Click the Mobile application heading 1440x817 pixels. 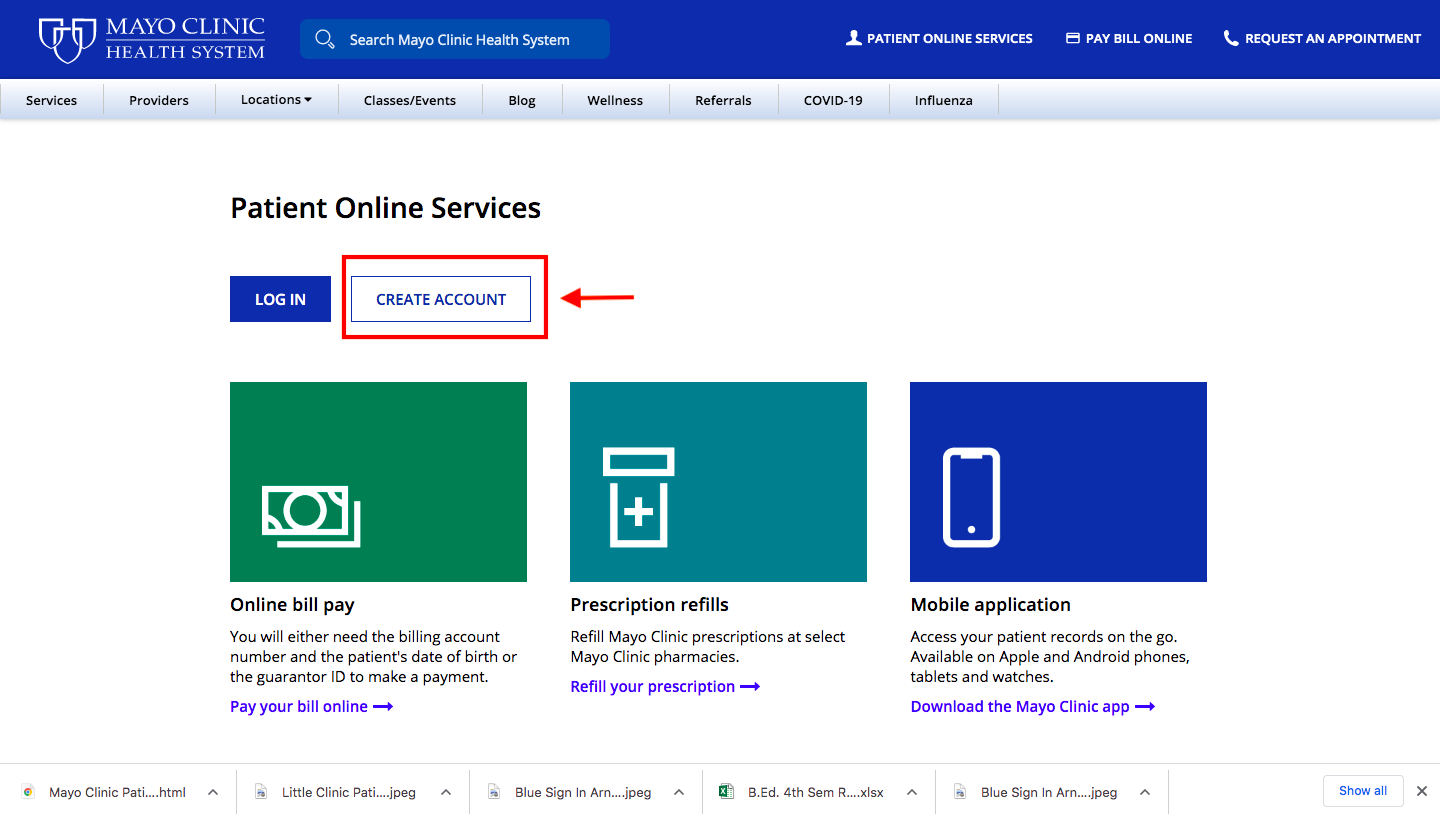pyautogui.click(x=990, y=605)
